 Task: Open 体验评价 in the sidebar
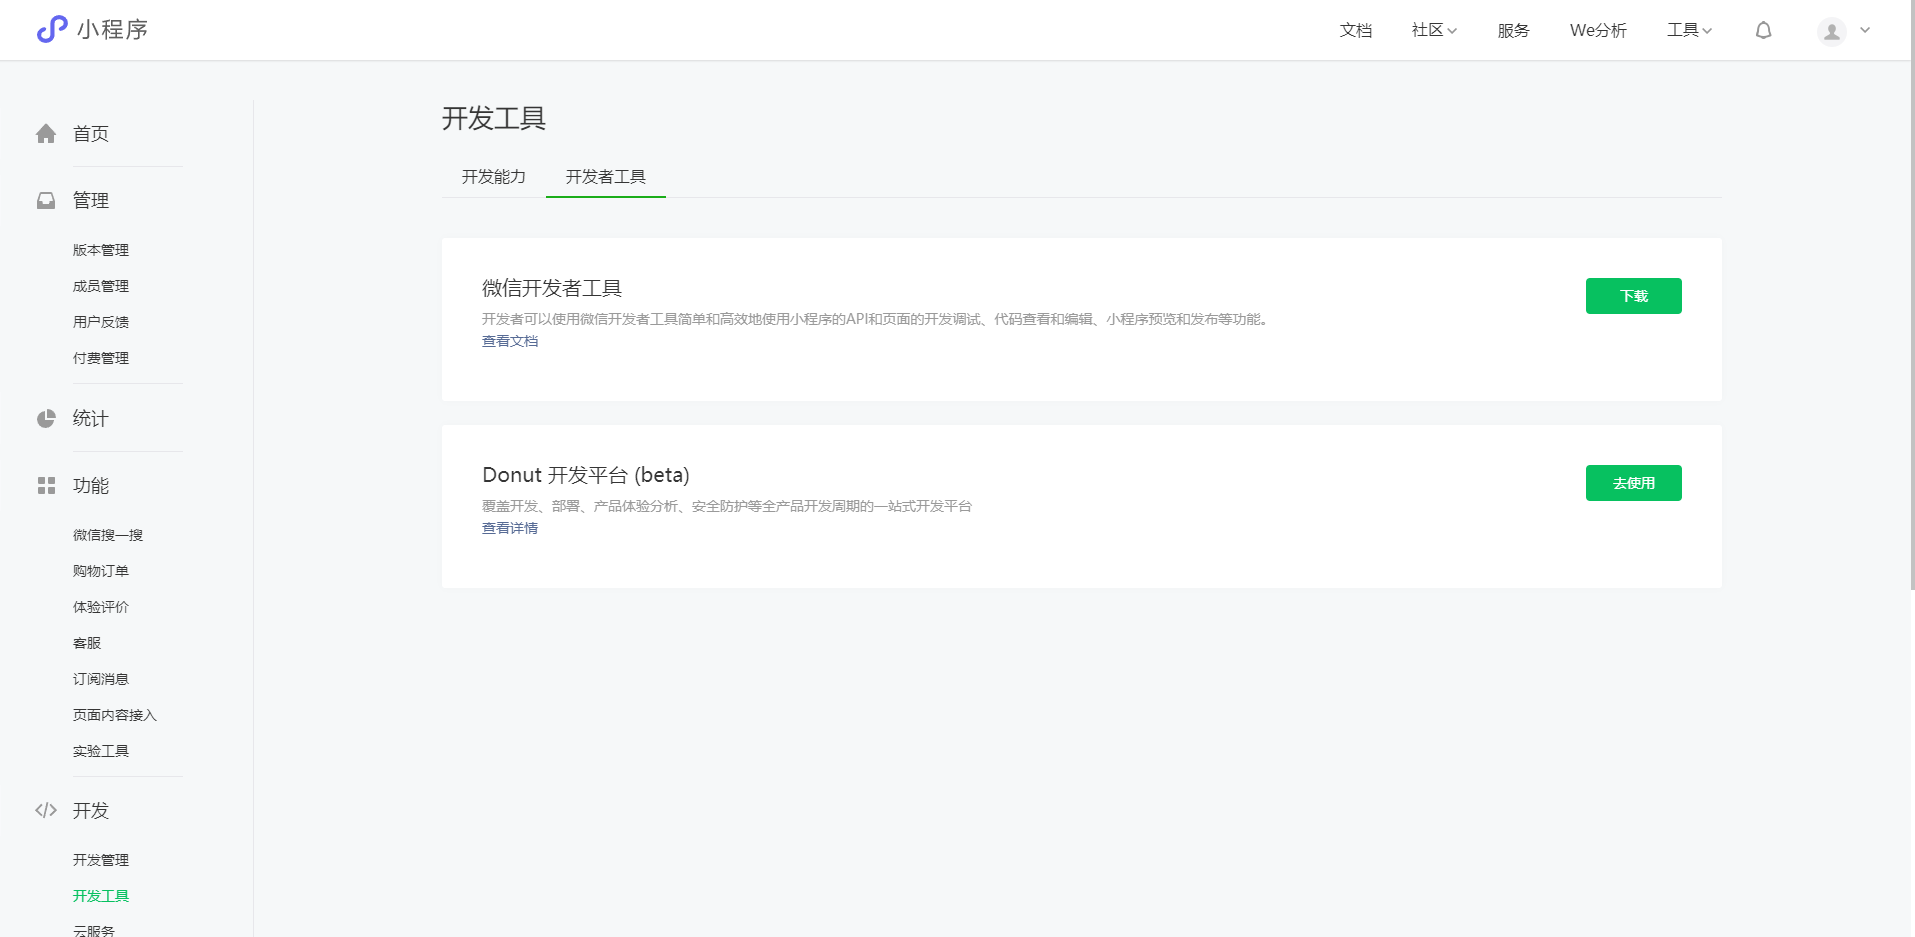101,607
